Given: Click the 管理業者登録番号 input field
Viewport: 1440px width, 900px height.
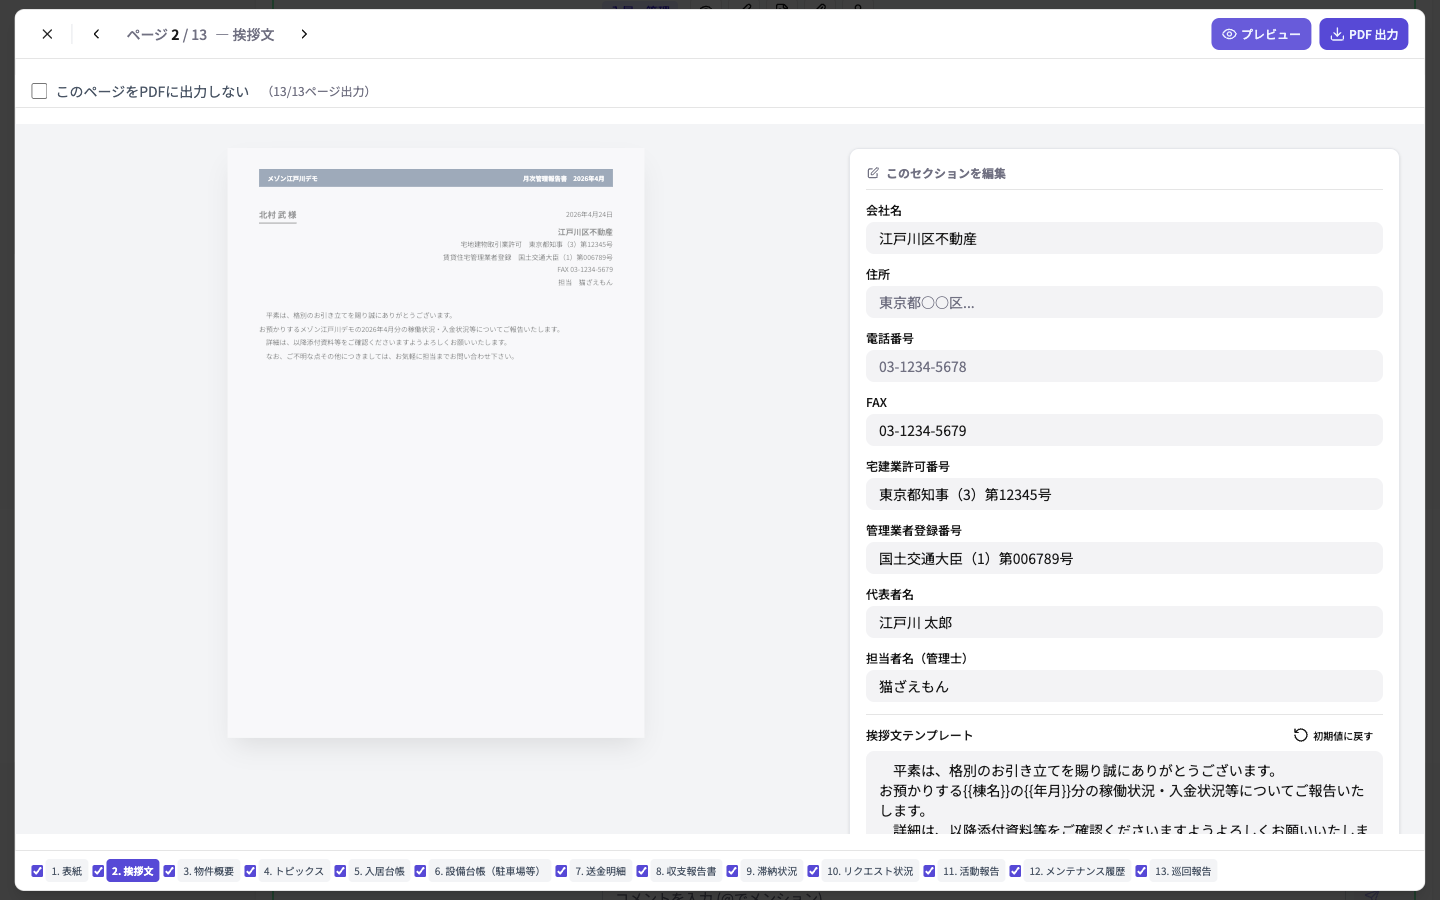Looking at the screenshot, I should coord(1124,558).
